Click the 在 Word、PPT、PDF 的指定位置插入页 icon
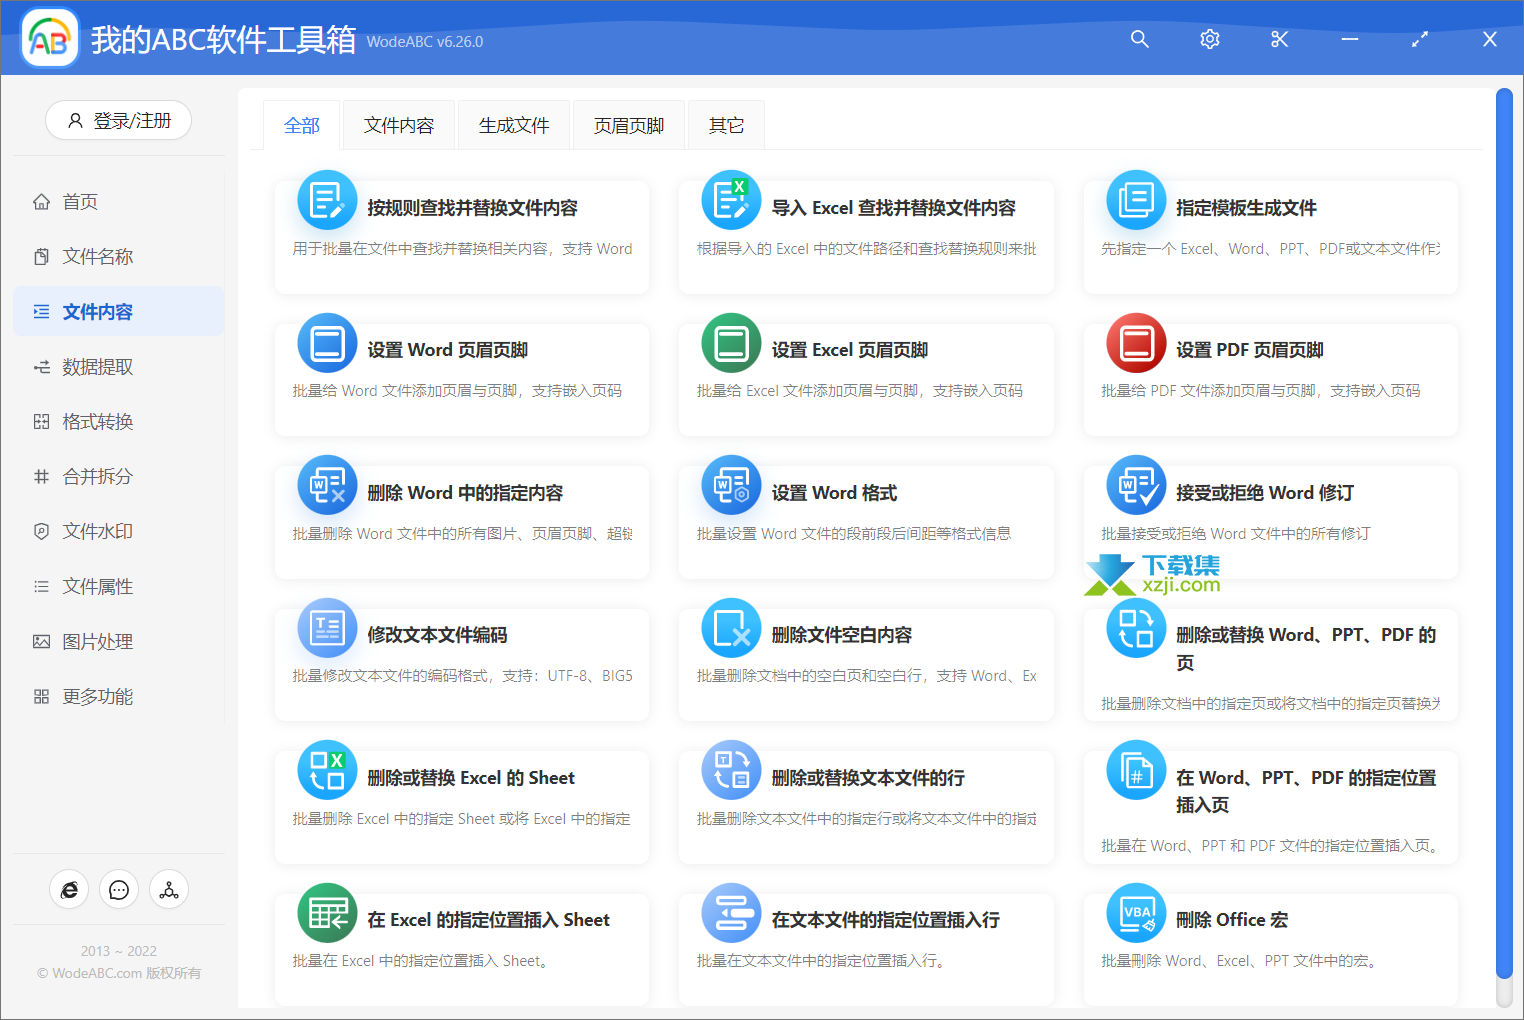This screenshot has height=1020, width=1524. (x=1136, y=770)
